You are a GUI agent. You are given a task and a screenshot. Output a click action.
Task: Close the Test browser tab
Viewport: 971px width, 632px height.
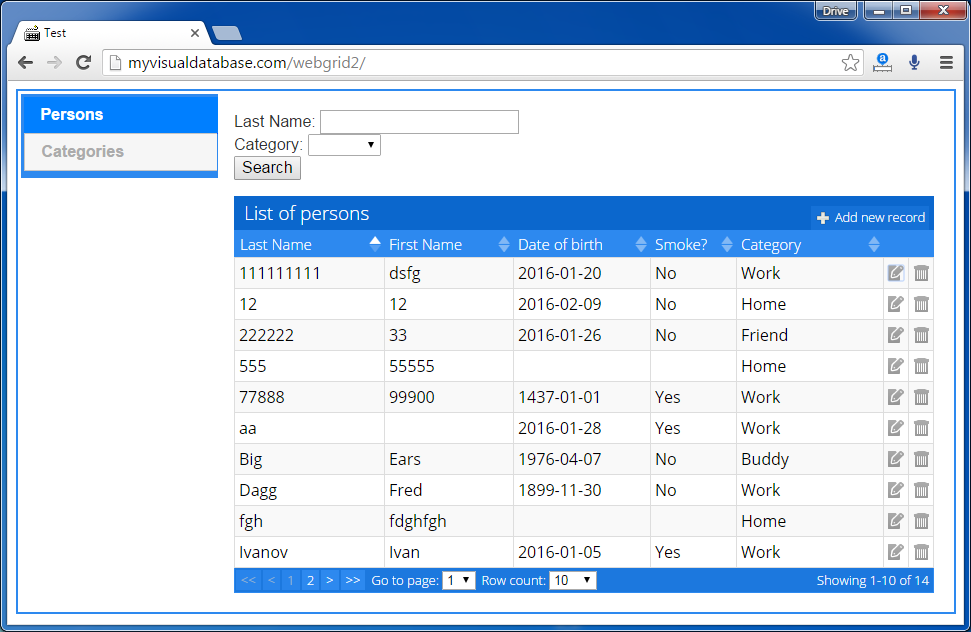(195, 33)
